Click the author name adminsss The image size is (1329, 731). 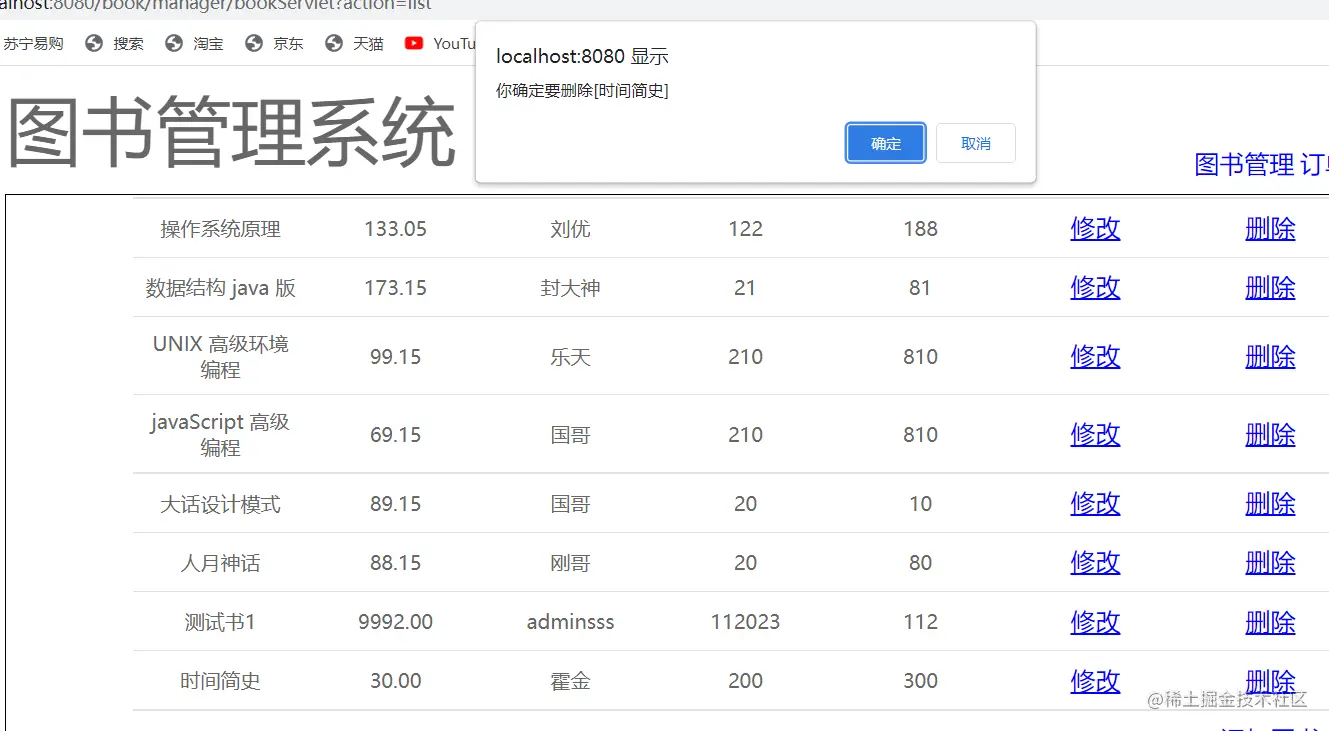click(570, 622)
